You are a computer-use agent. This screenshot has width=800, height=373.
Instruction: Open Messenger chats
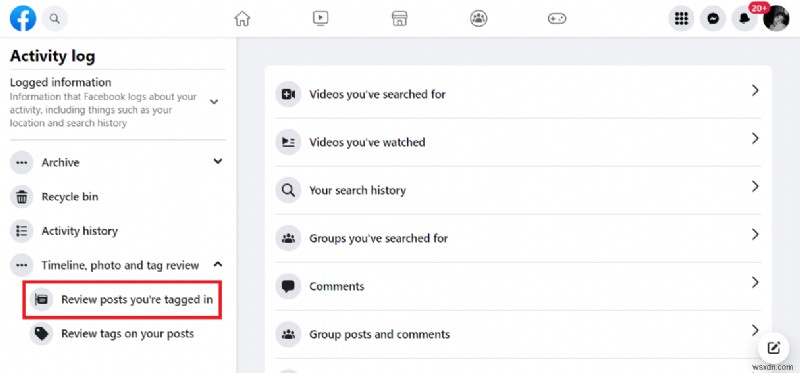coord(713,19)
